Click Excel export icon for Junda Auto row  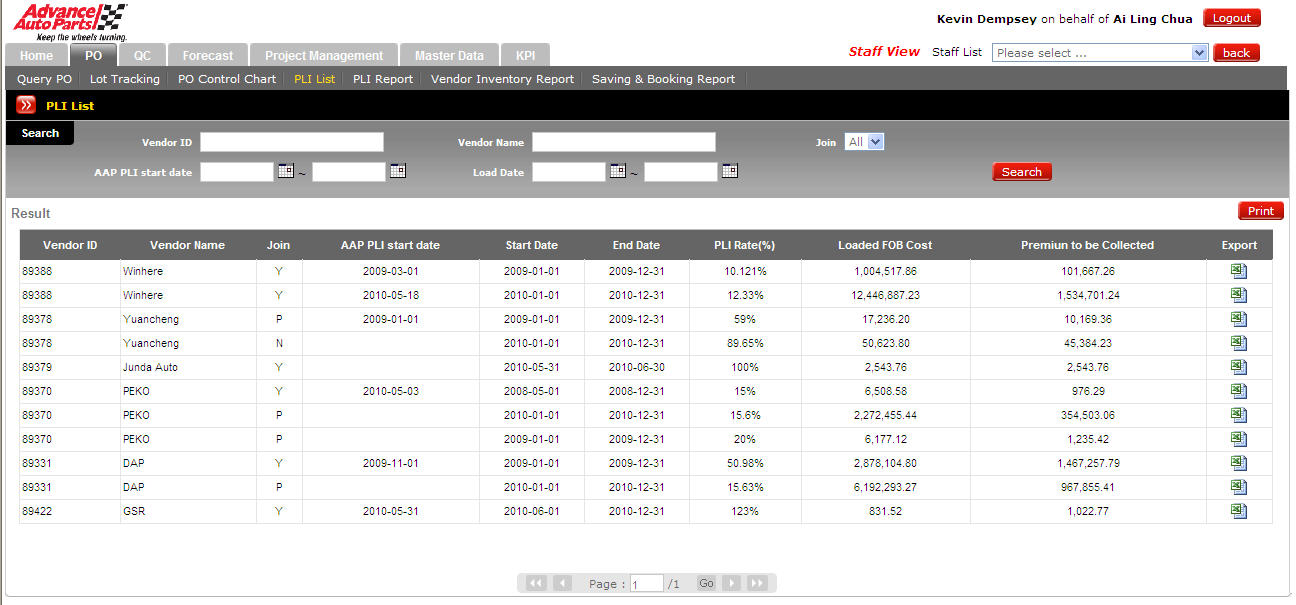tap(1239, 367)
